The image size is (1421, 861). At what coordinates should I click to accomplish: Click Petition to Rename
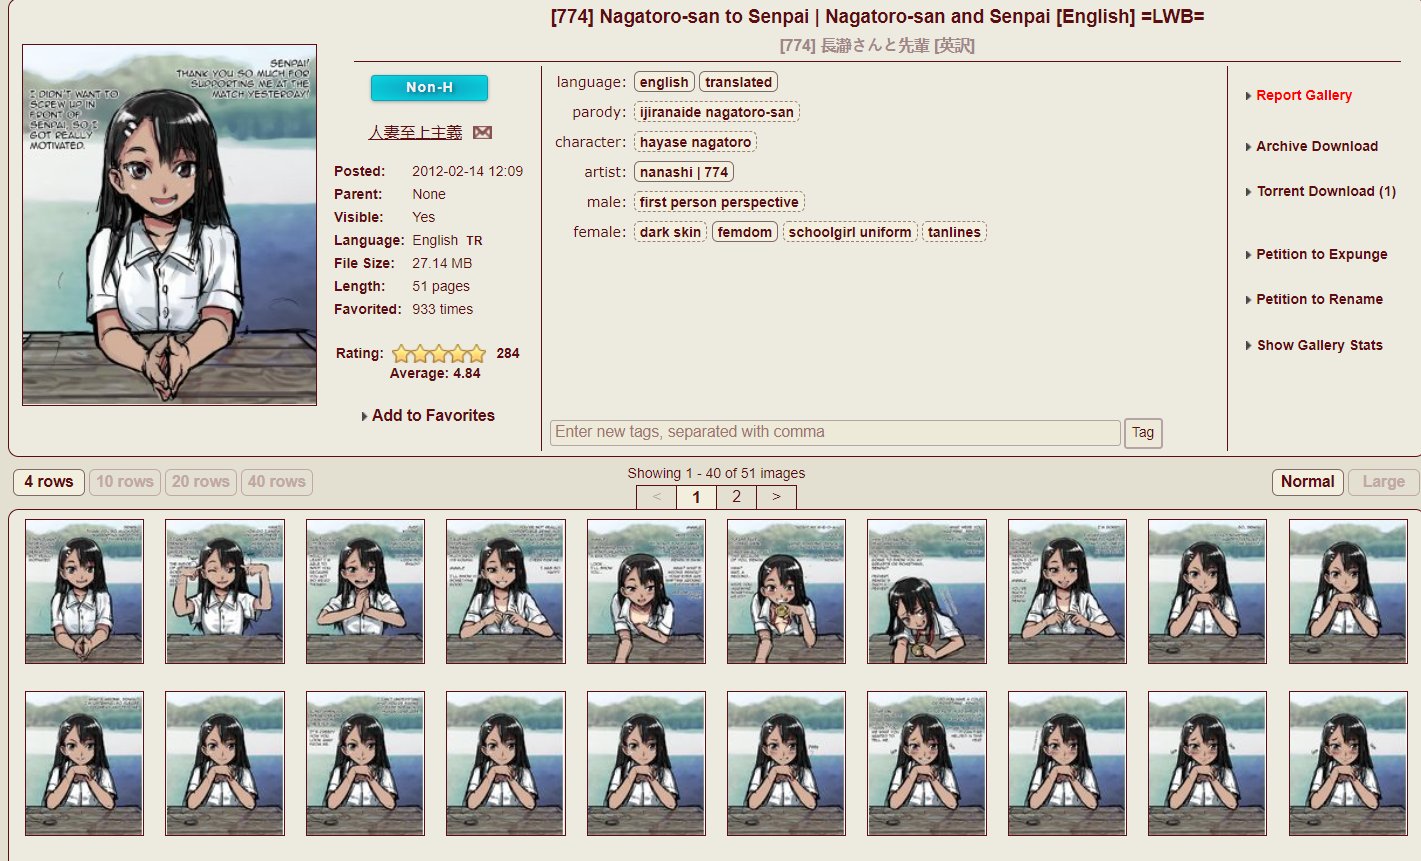[1320, 299]
